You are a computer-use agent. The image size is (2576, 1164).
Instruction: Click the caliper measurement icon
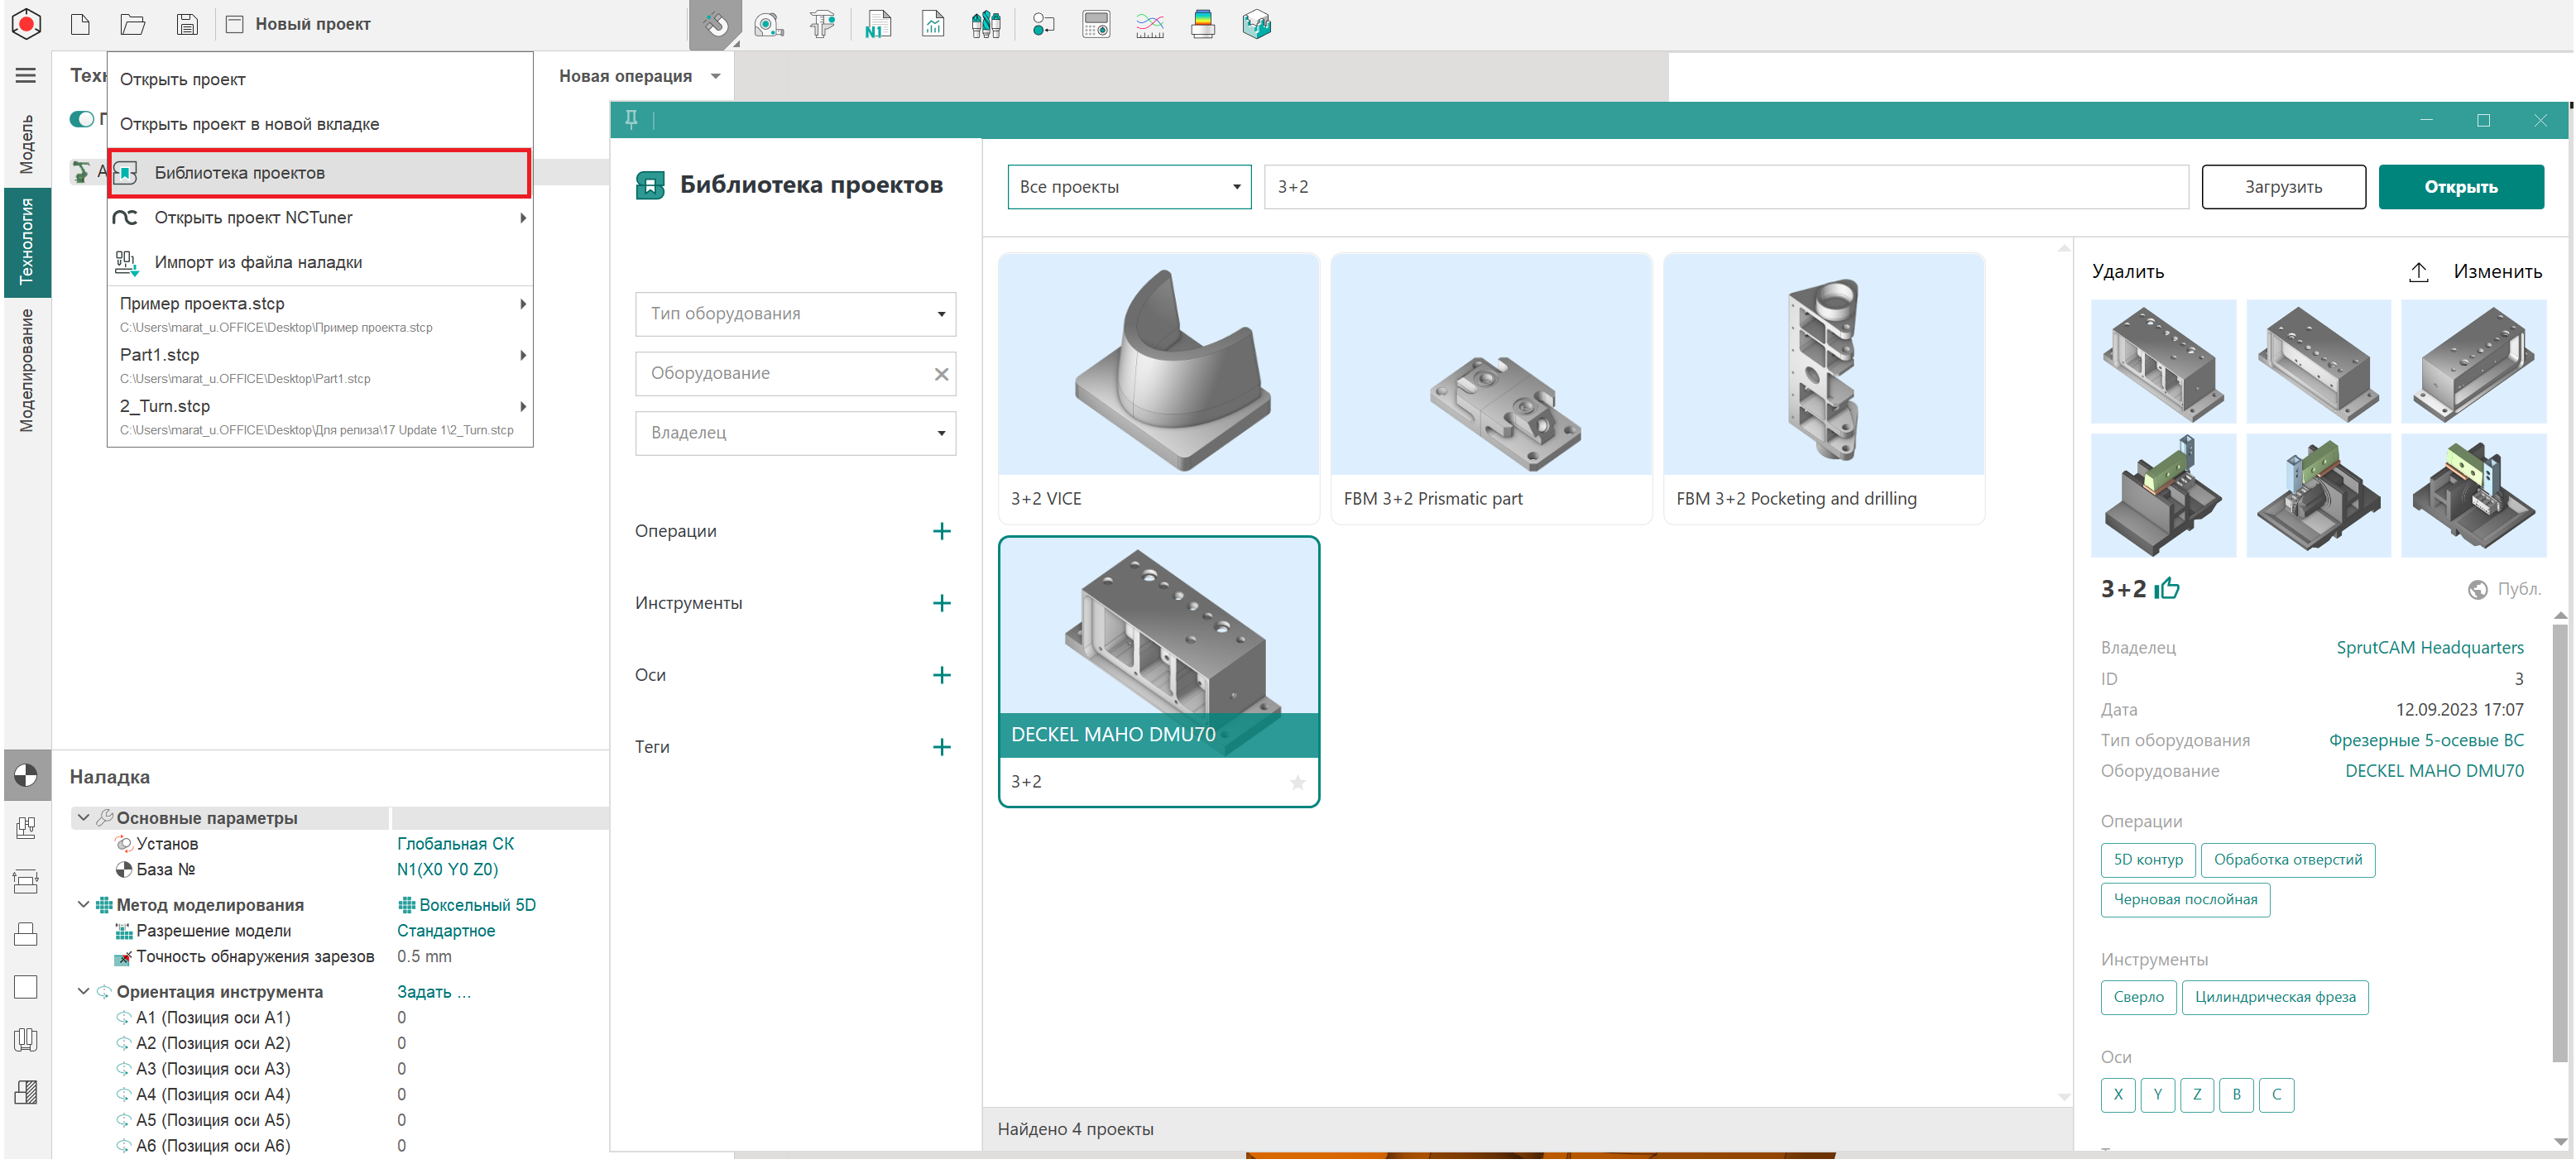tap(822, 24)
